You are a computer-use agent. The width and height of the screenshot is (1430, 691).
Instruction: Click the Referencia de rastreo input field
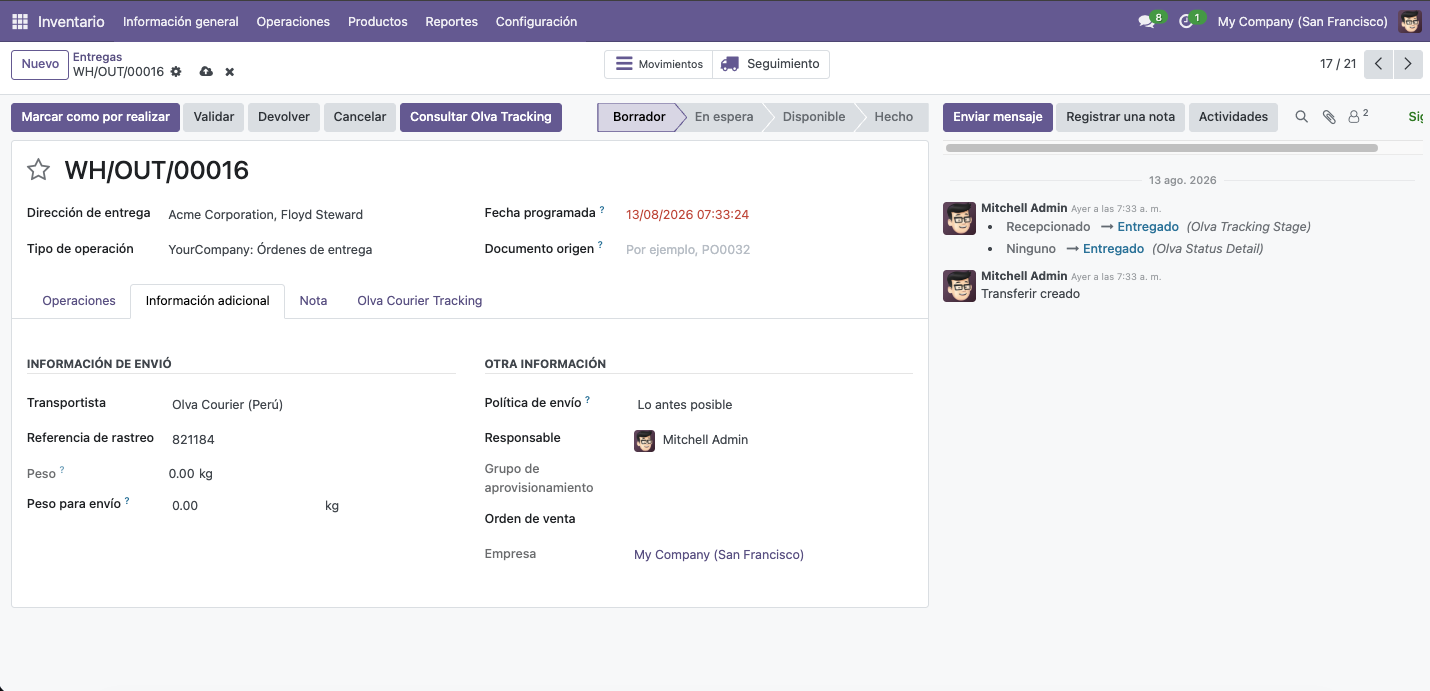coord(312,440)
